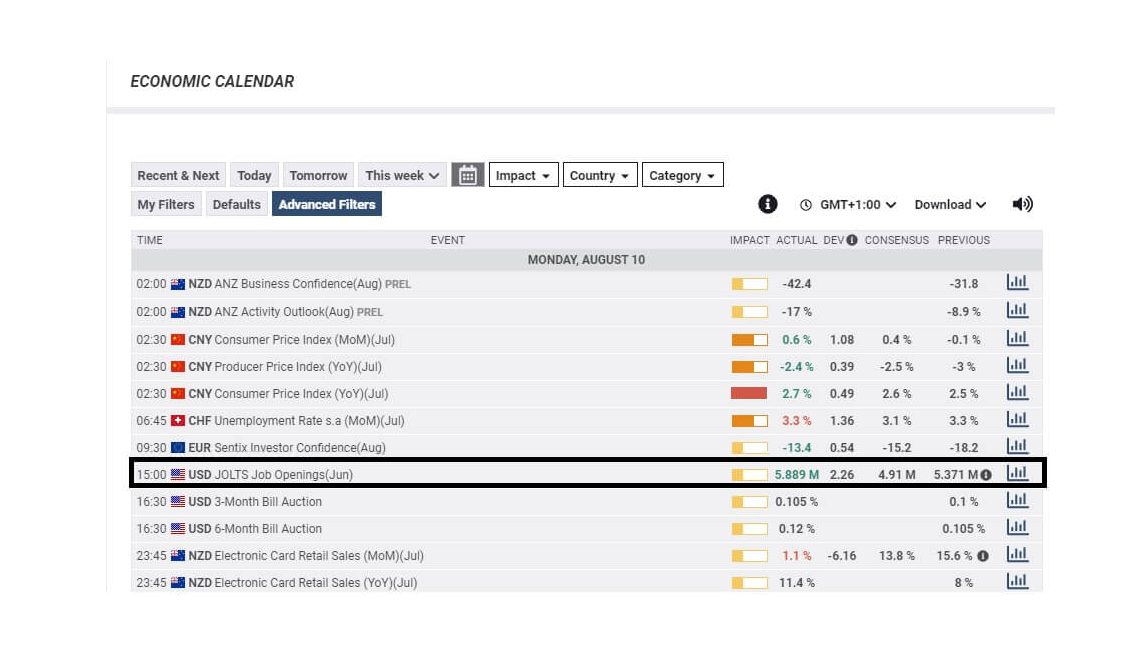Click the deviation value -6.16
1147x647 pixels.
[841, 556]
